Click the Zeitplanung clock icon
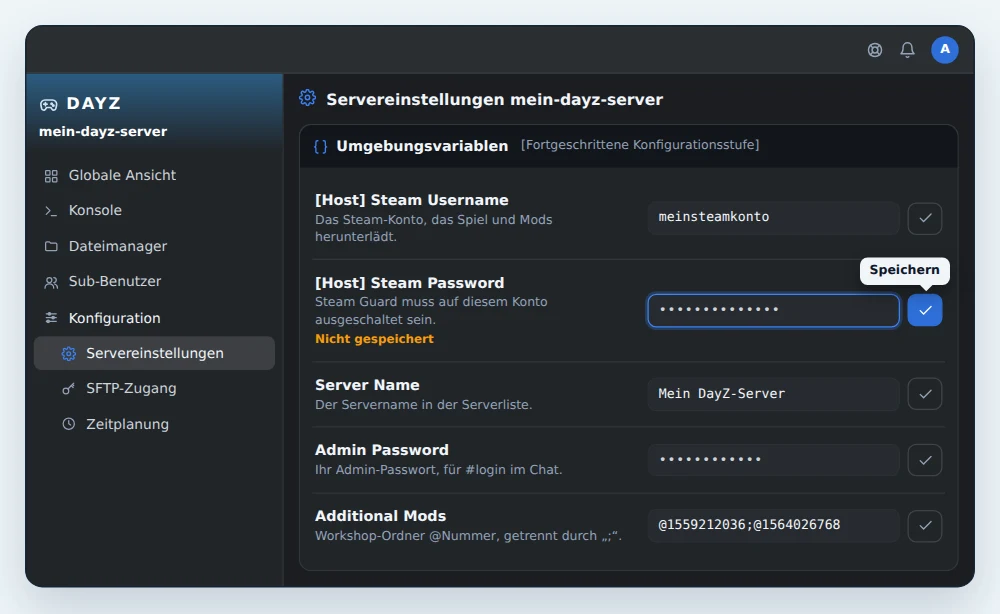1000x614 pixels. [x=68, y=424]
